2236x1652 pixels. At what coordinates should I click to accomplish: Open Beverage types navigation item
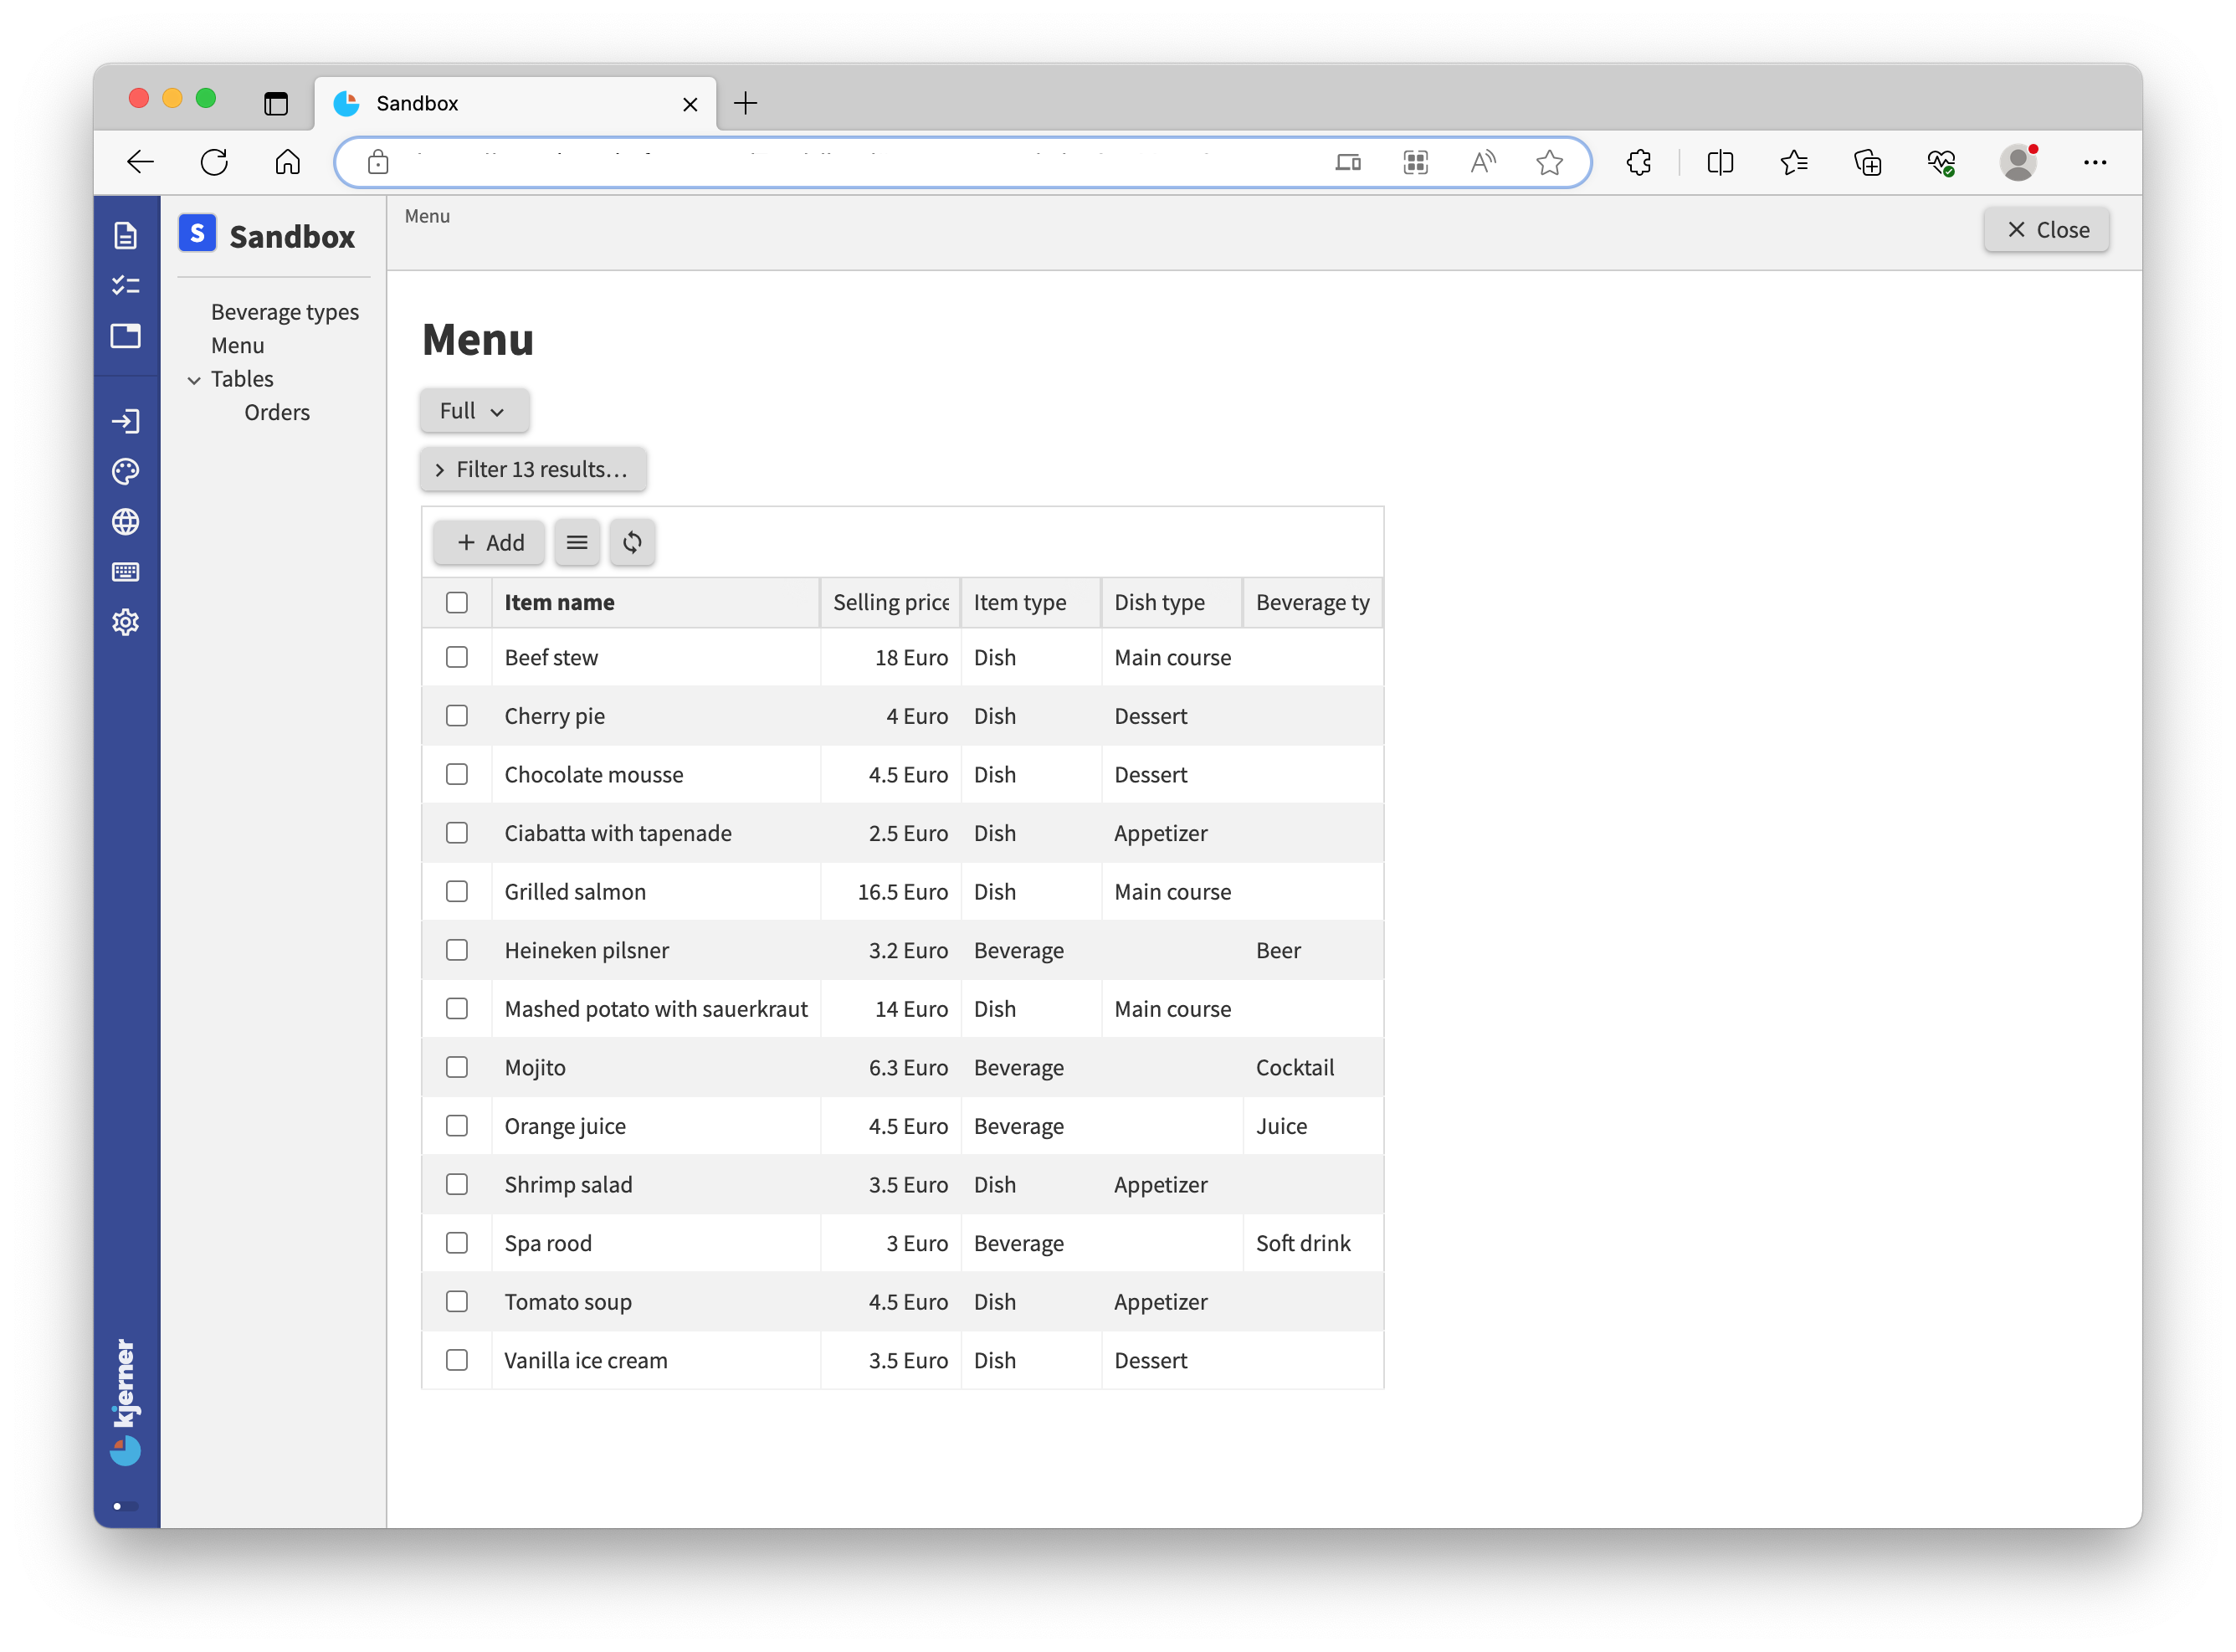click(285, 309)
